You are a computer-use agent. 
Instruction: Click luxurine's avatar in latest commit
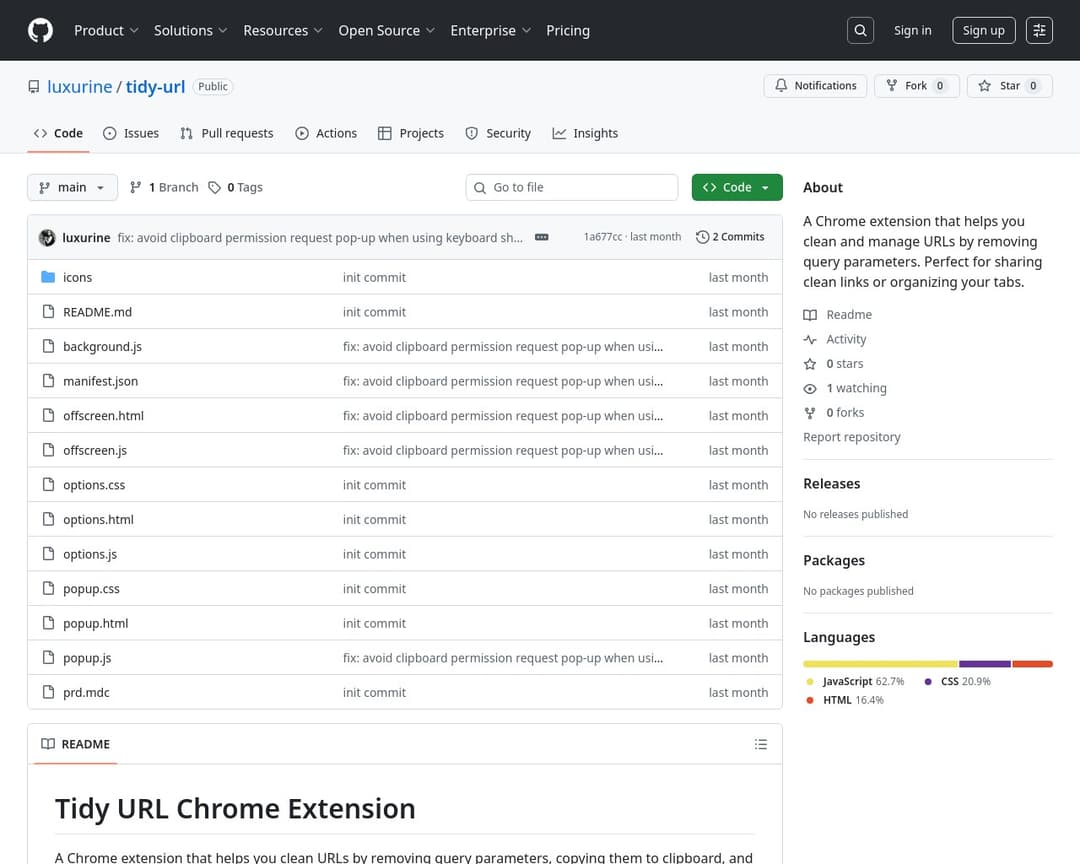pos(47,237)
